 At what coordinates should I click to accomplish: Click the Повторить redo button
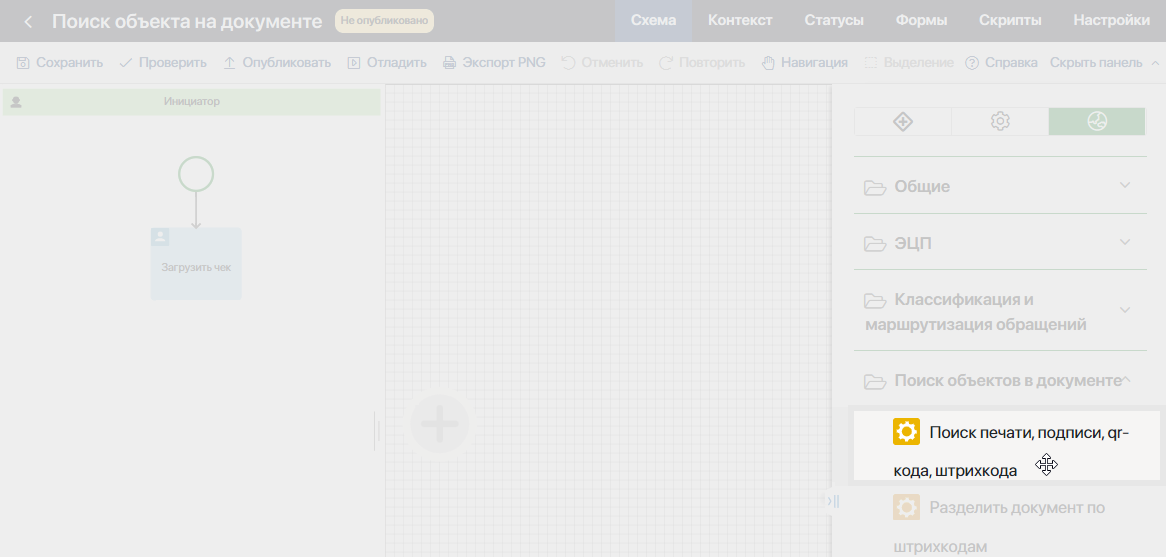click(x=703, y=62)
